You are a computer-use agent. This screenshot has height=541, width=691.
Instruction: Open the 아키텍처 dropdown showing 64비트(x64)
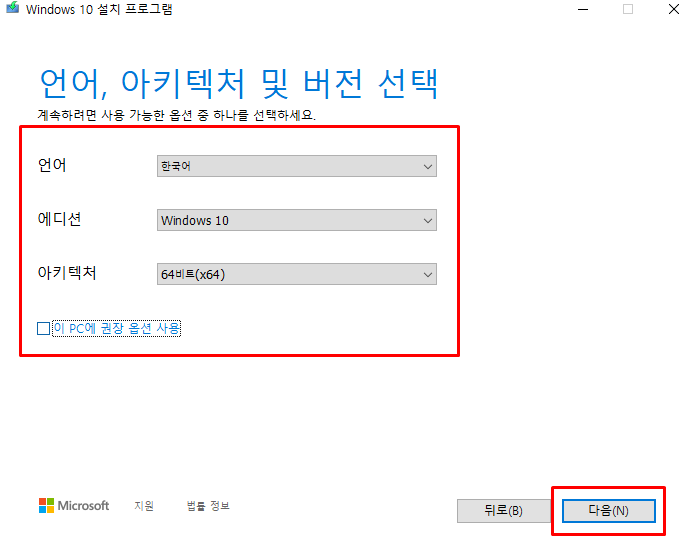click(297, 274)
